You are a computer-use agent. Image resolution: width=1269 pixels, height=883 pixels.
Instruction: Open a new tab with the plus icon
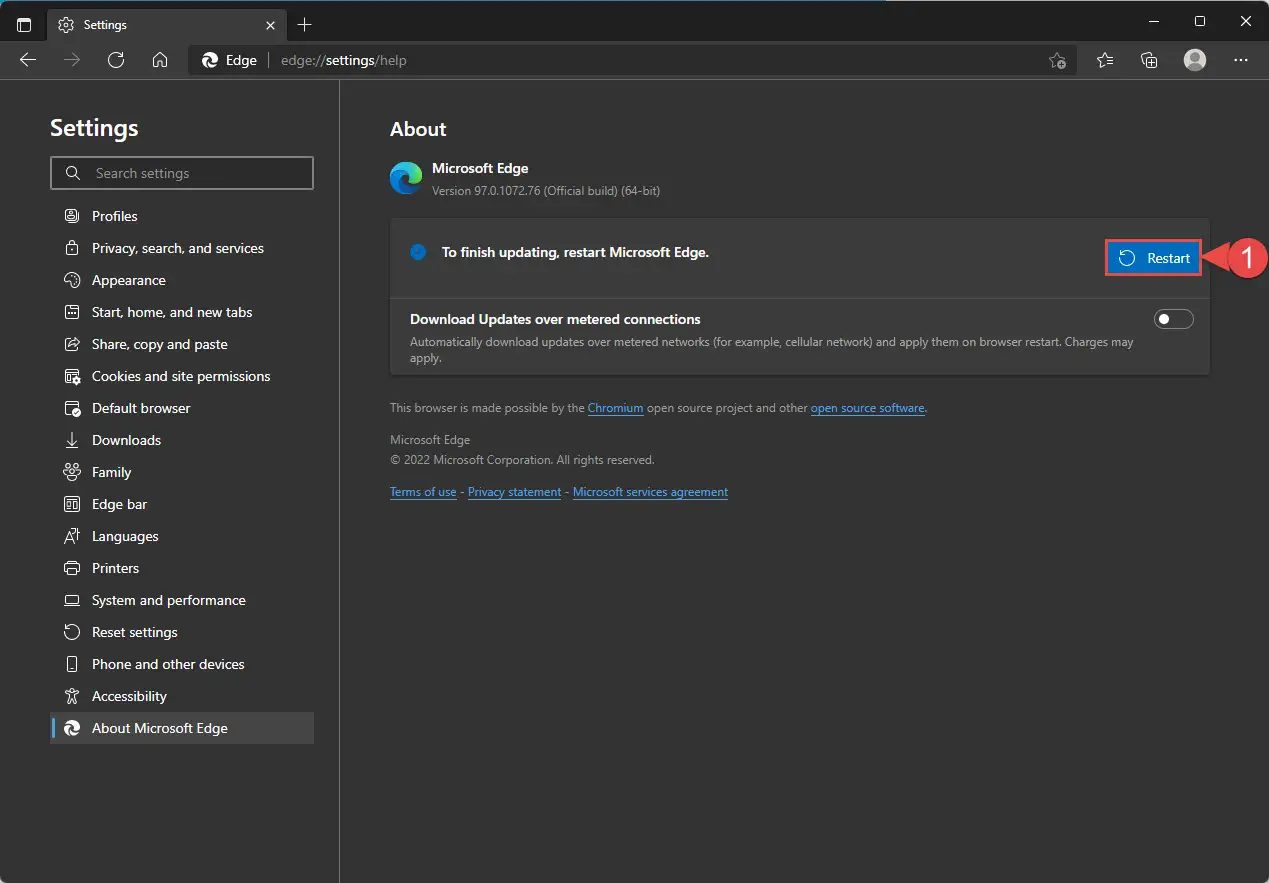click(305, 24)
